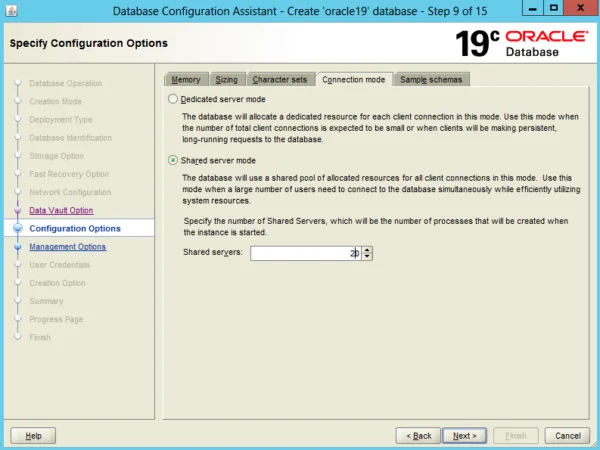Click the 'Fast Recovery Option' step text
Screen dimensions: 600x450
point(69,174)
